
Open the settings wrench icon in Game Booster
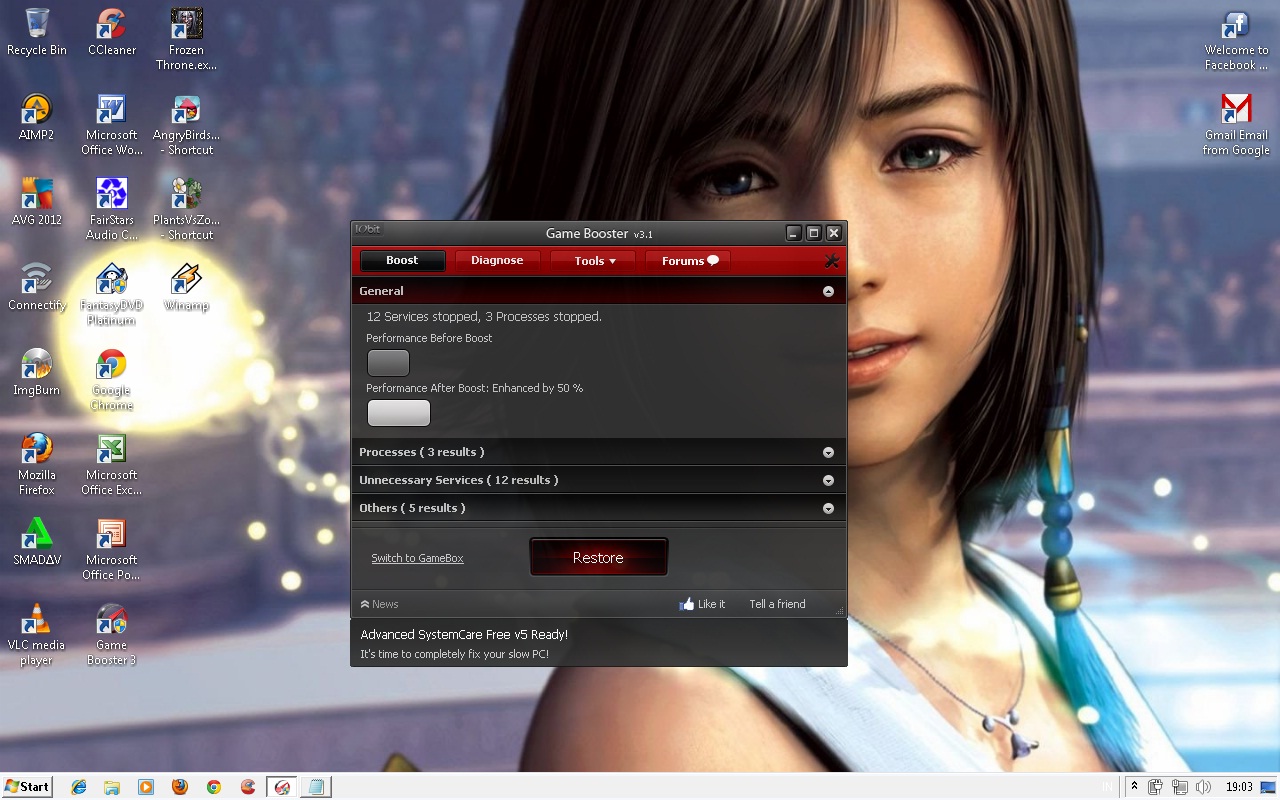(x=831, y=261)
